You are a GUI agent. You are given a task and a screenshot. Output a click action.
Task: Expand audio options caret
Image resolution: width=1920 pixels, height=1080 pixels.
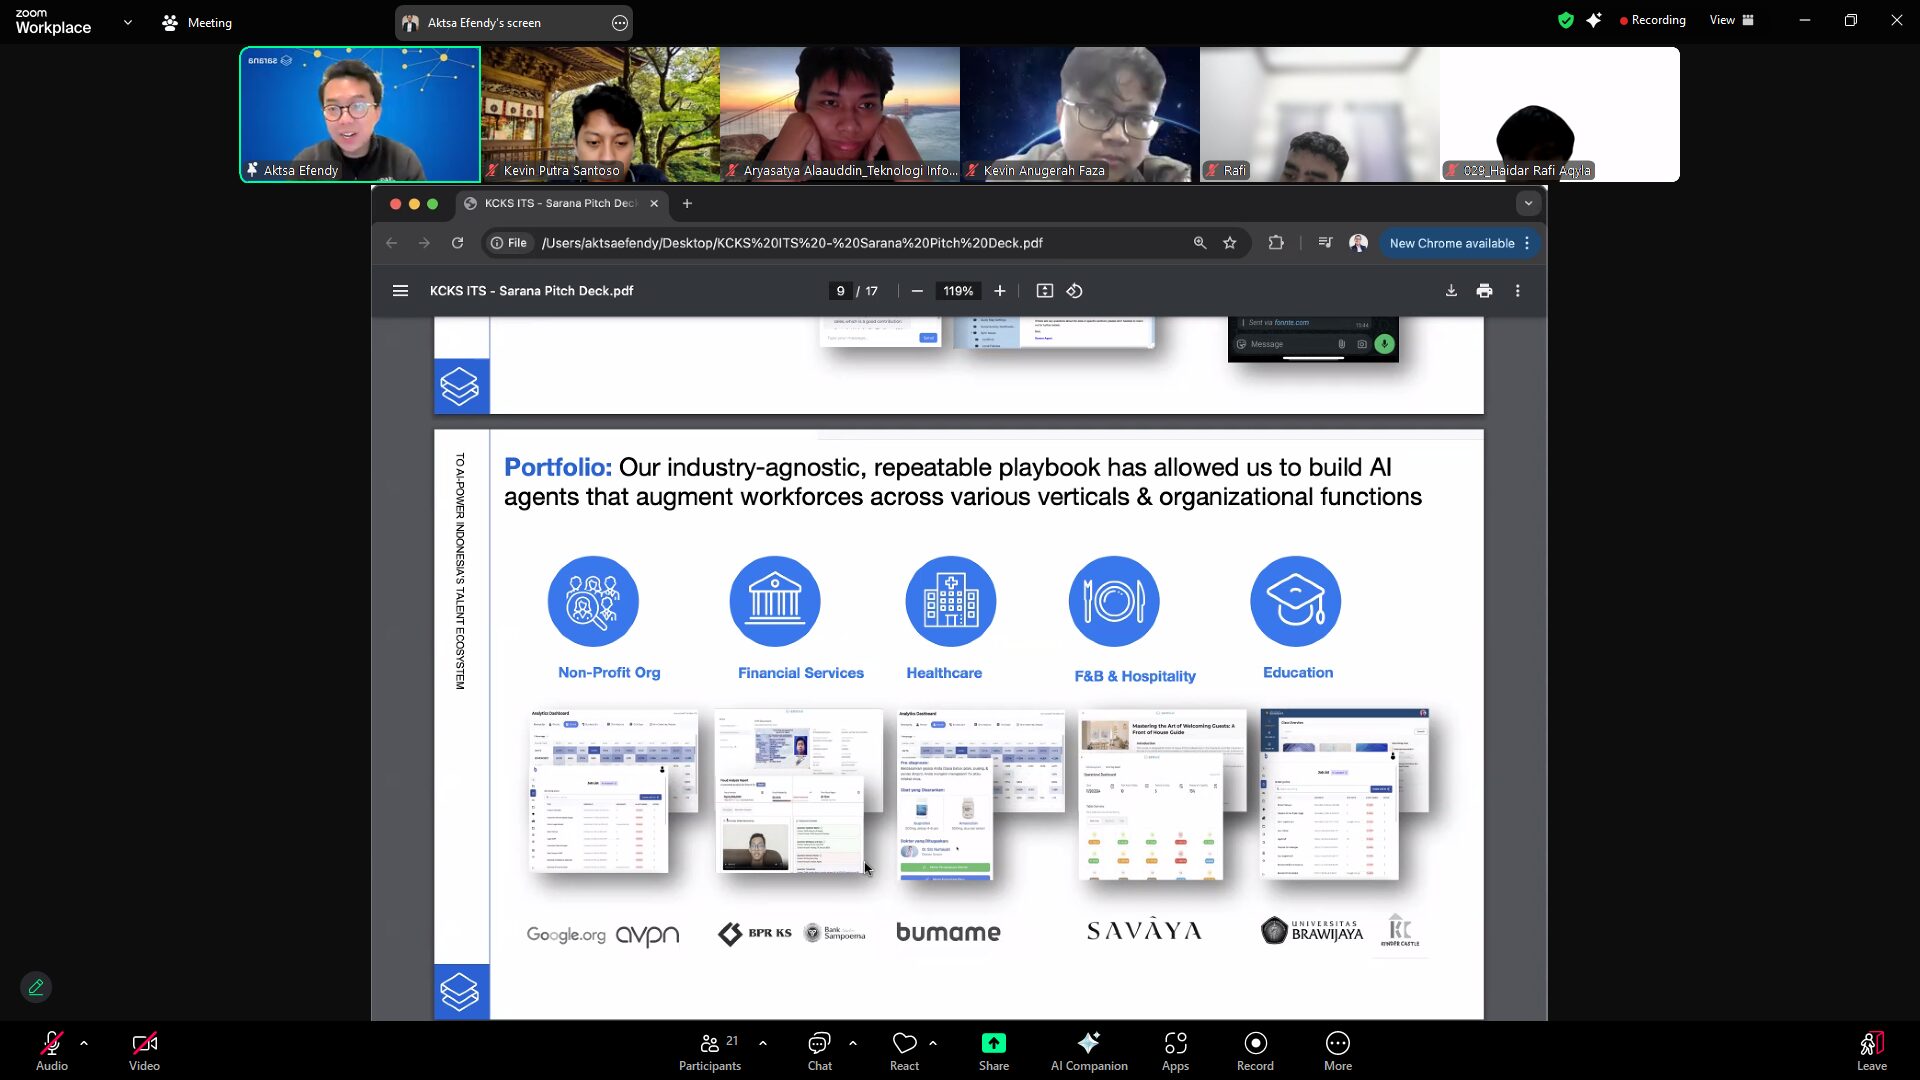tap(84, 1042)
